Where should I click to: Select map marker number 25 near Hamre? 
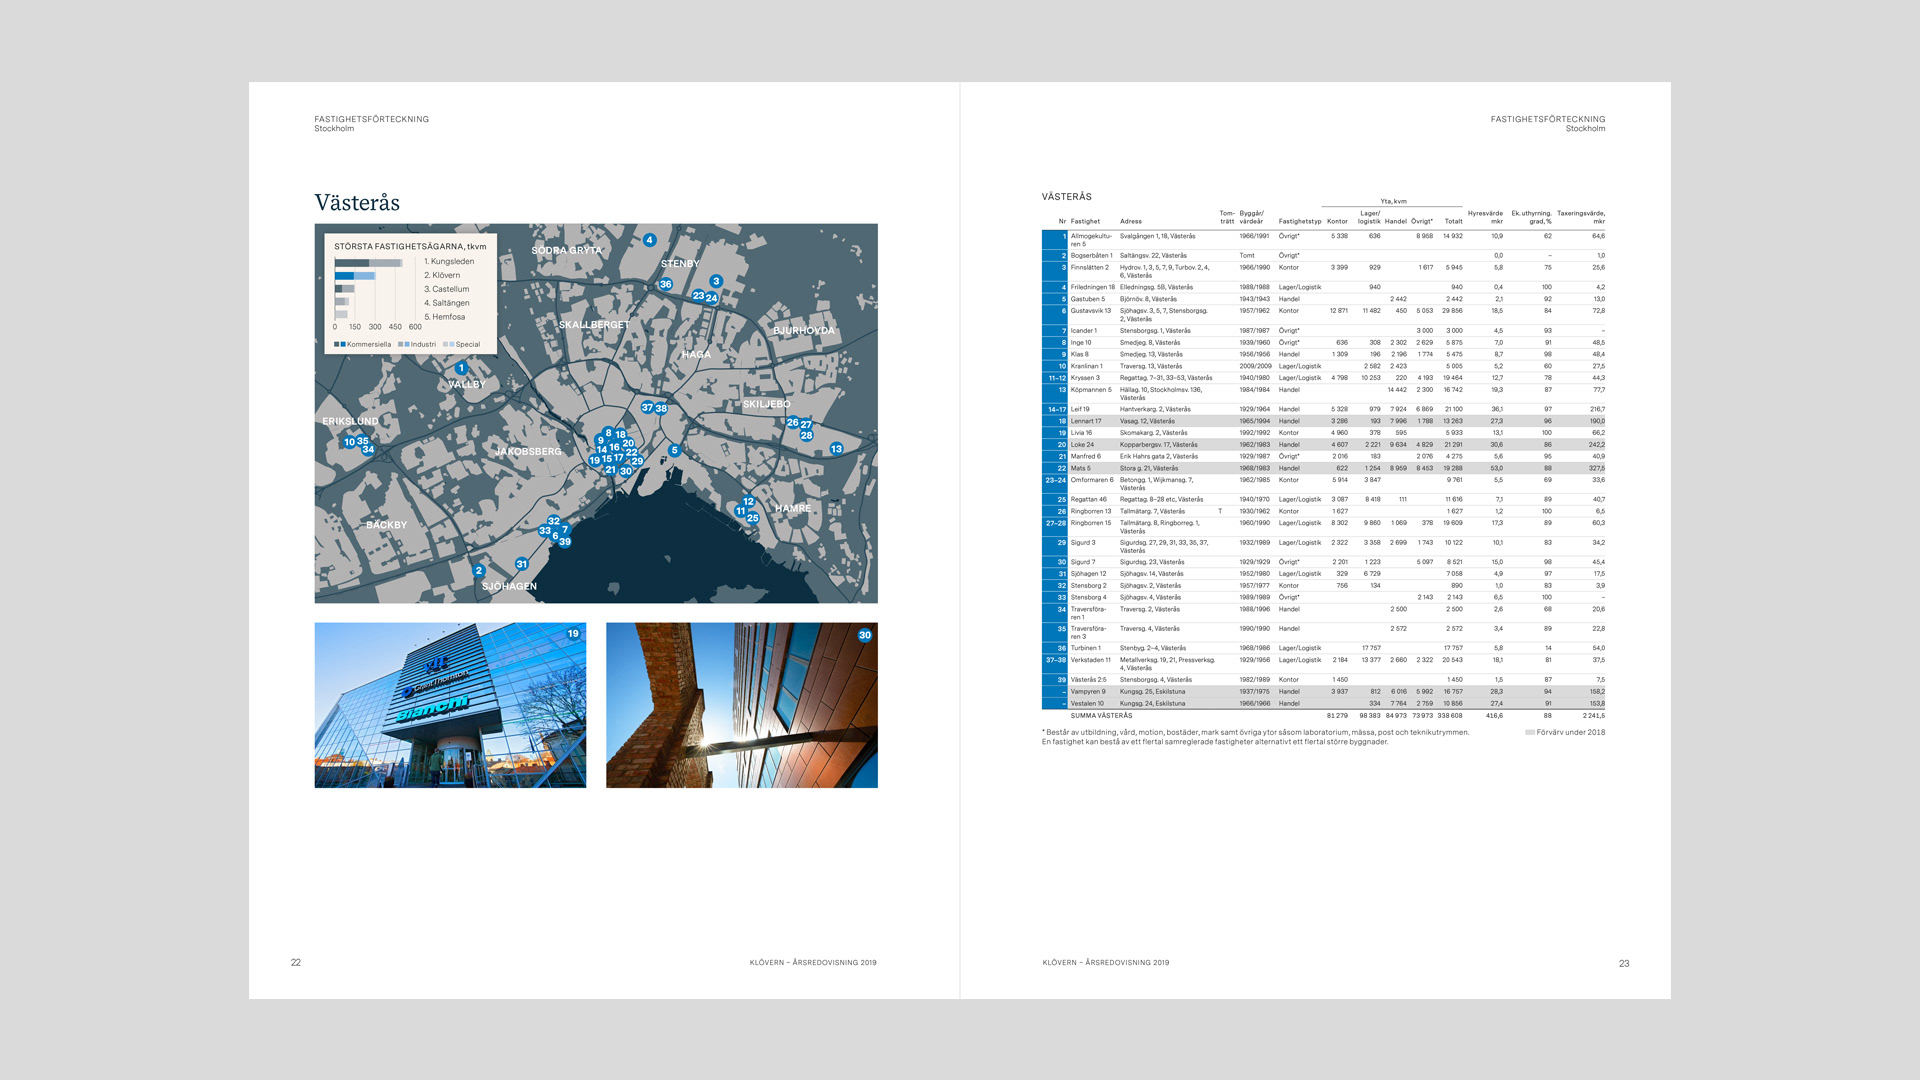(x=753, y=518)
